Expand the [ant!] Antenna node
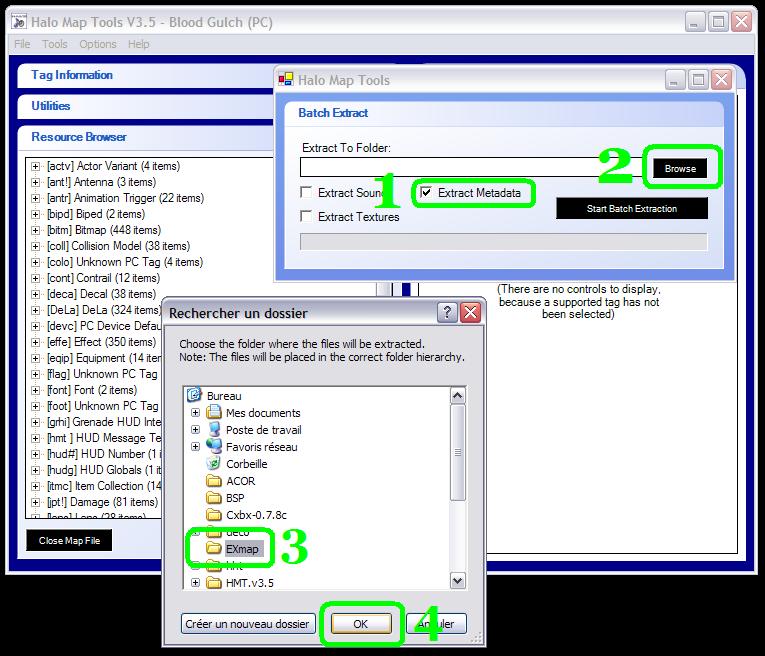The width and height of the screenshot is (765, 656). coord(35,182)
